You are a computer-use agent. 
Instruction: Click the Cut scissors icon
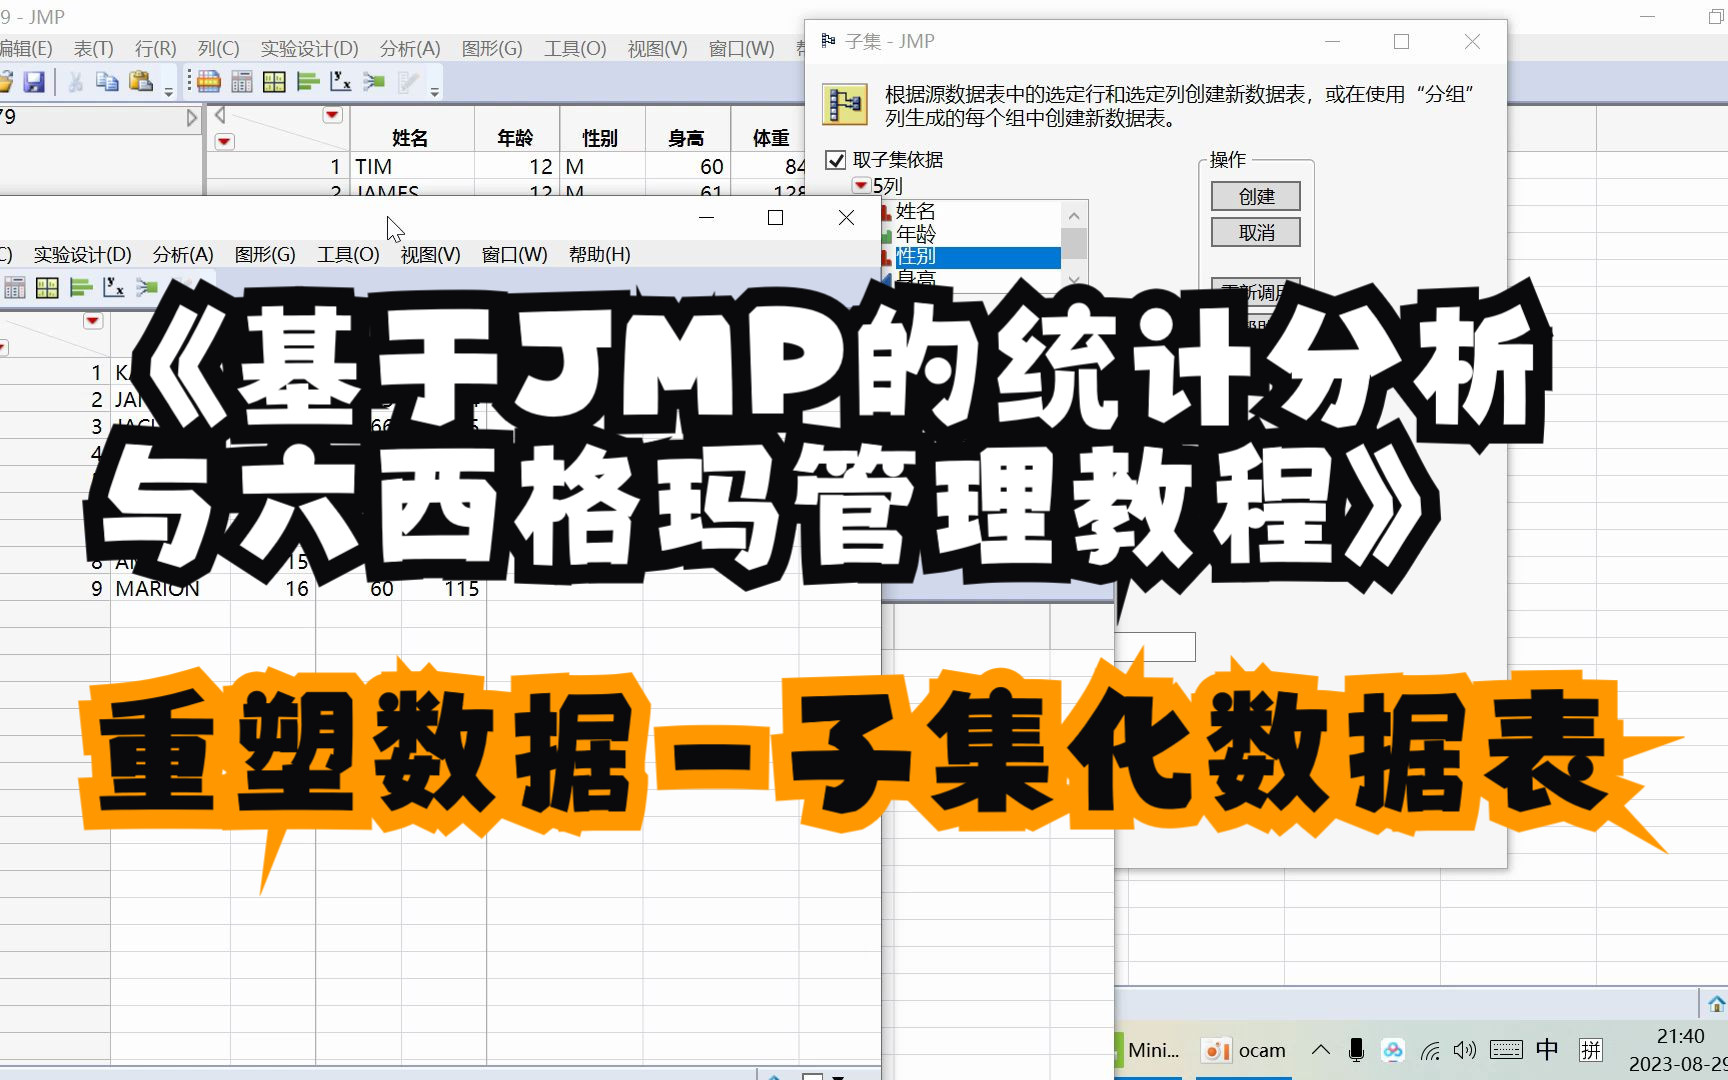coord(75,82)
